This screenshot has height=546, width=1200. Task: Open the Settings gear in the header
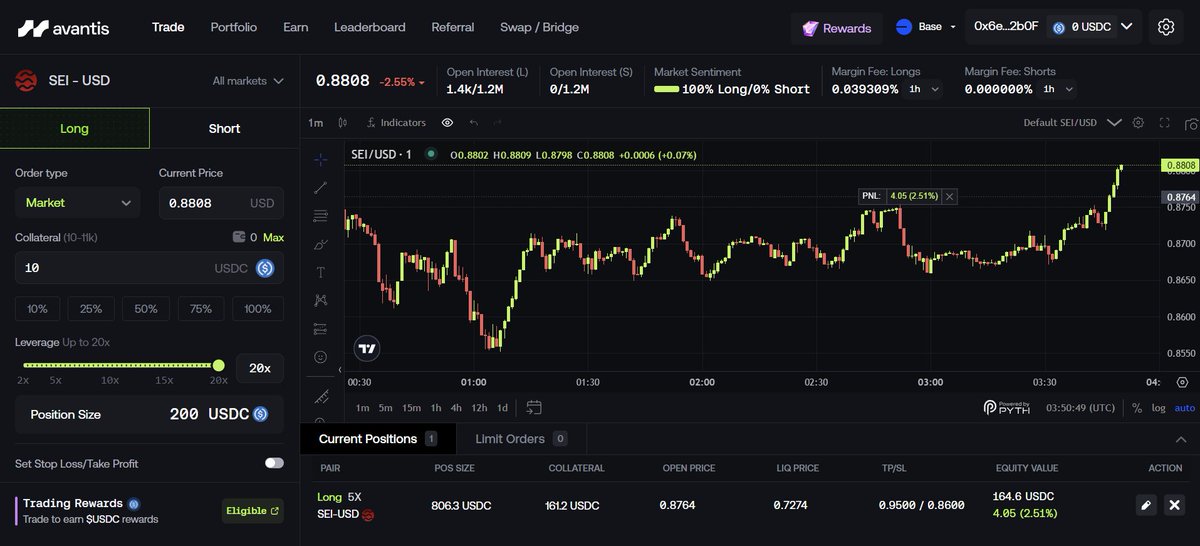click(1166, 28)
